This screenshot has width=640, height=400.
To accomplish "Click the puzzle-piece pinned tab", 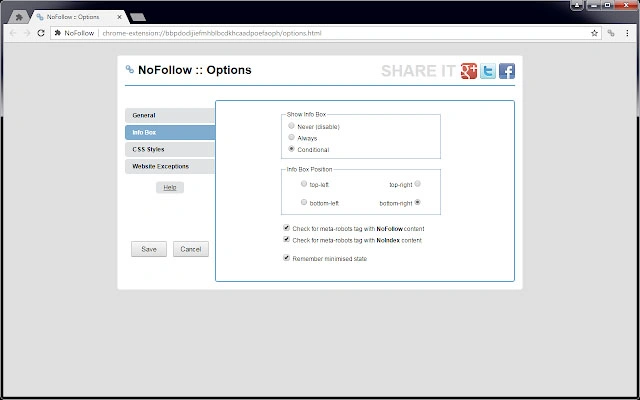I will 19,17.
